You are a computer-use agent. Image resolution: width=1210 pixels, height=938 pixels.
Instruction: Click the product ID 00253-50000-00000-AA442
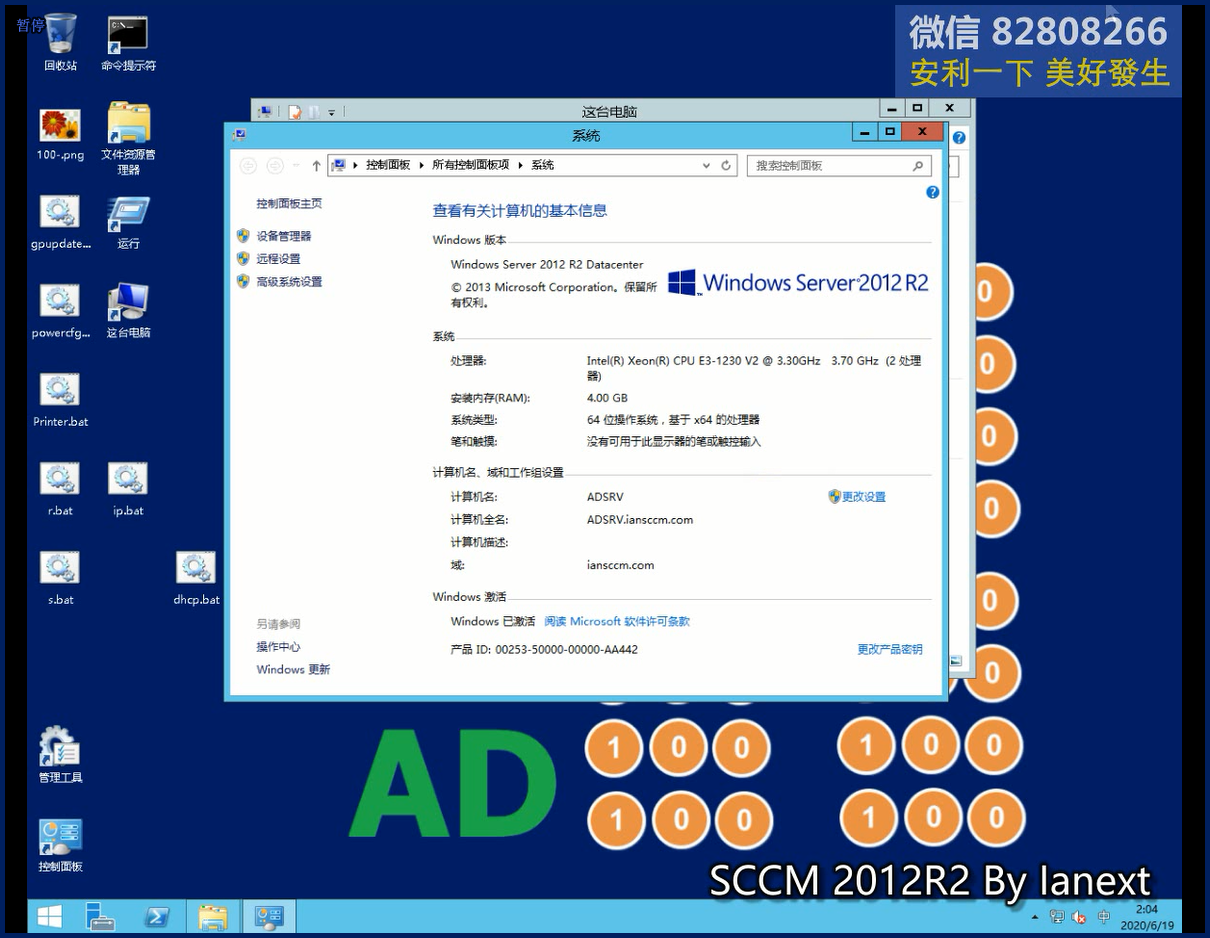566,650
